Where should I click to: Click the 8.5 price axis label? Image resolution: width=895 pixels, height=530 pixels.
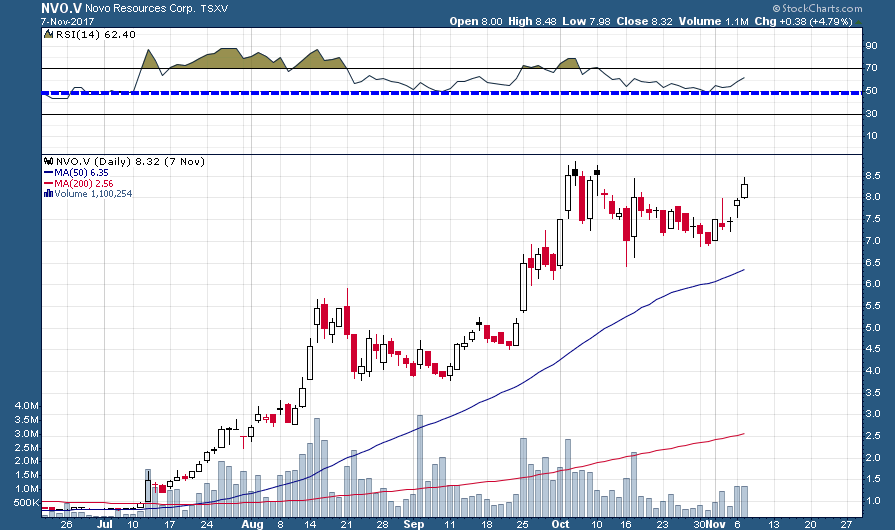873,176
